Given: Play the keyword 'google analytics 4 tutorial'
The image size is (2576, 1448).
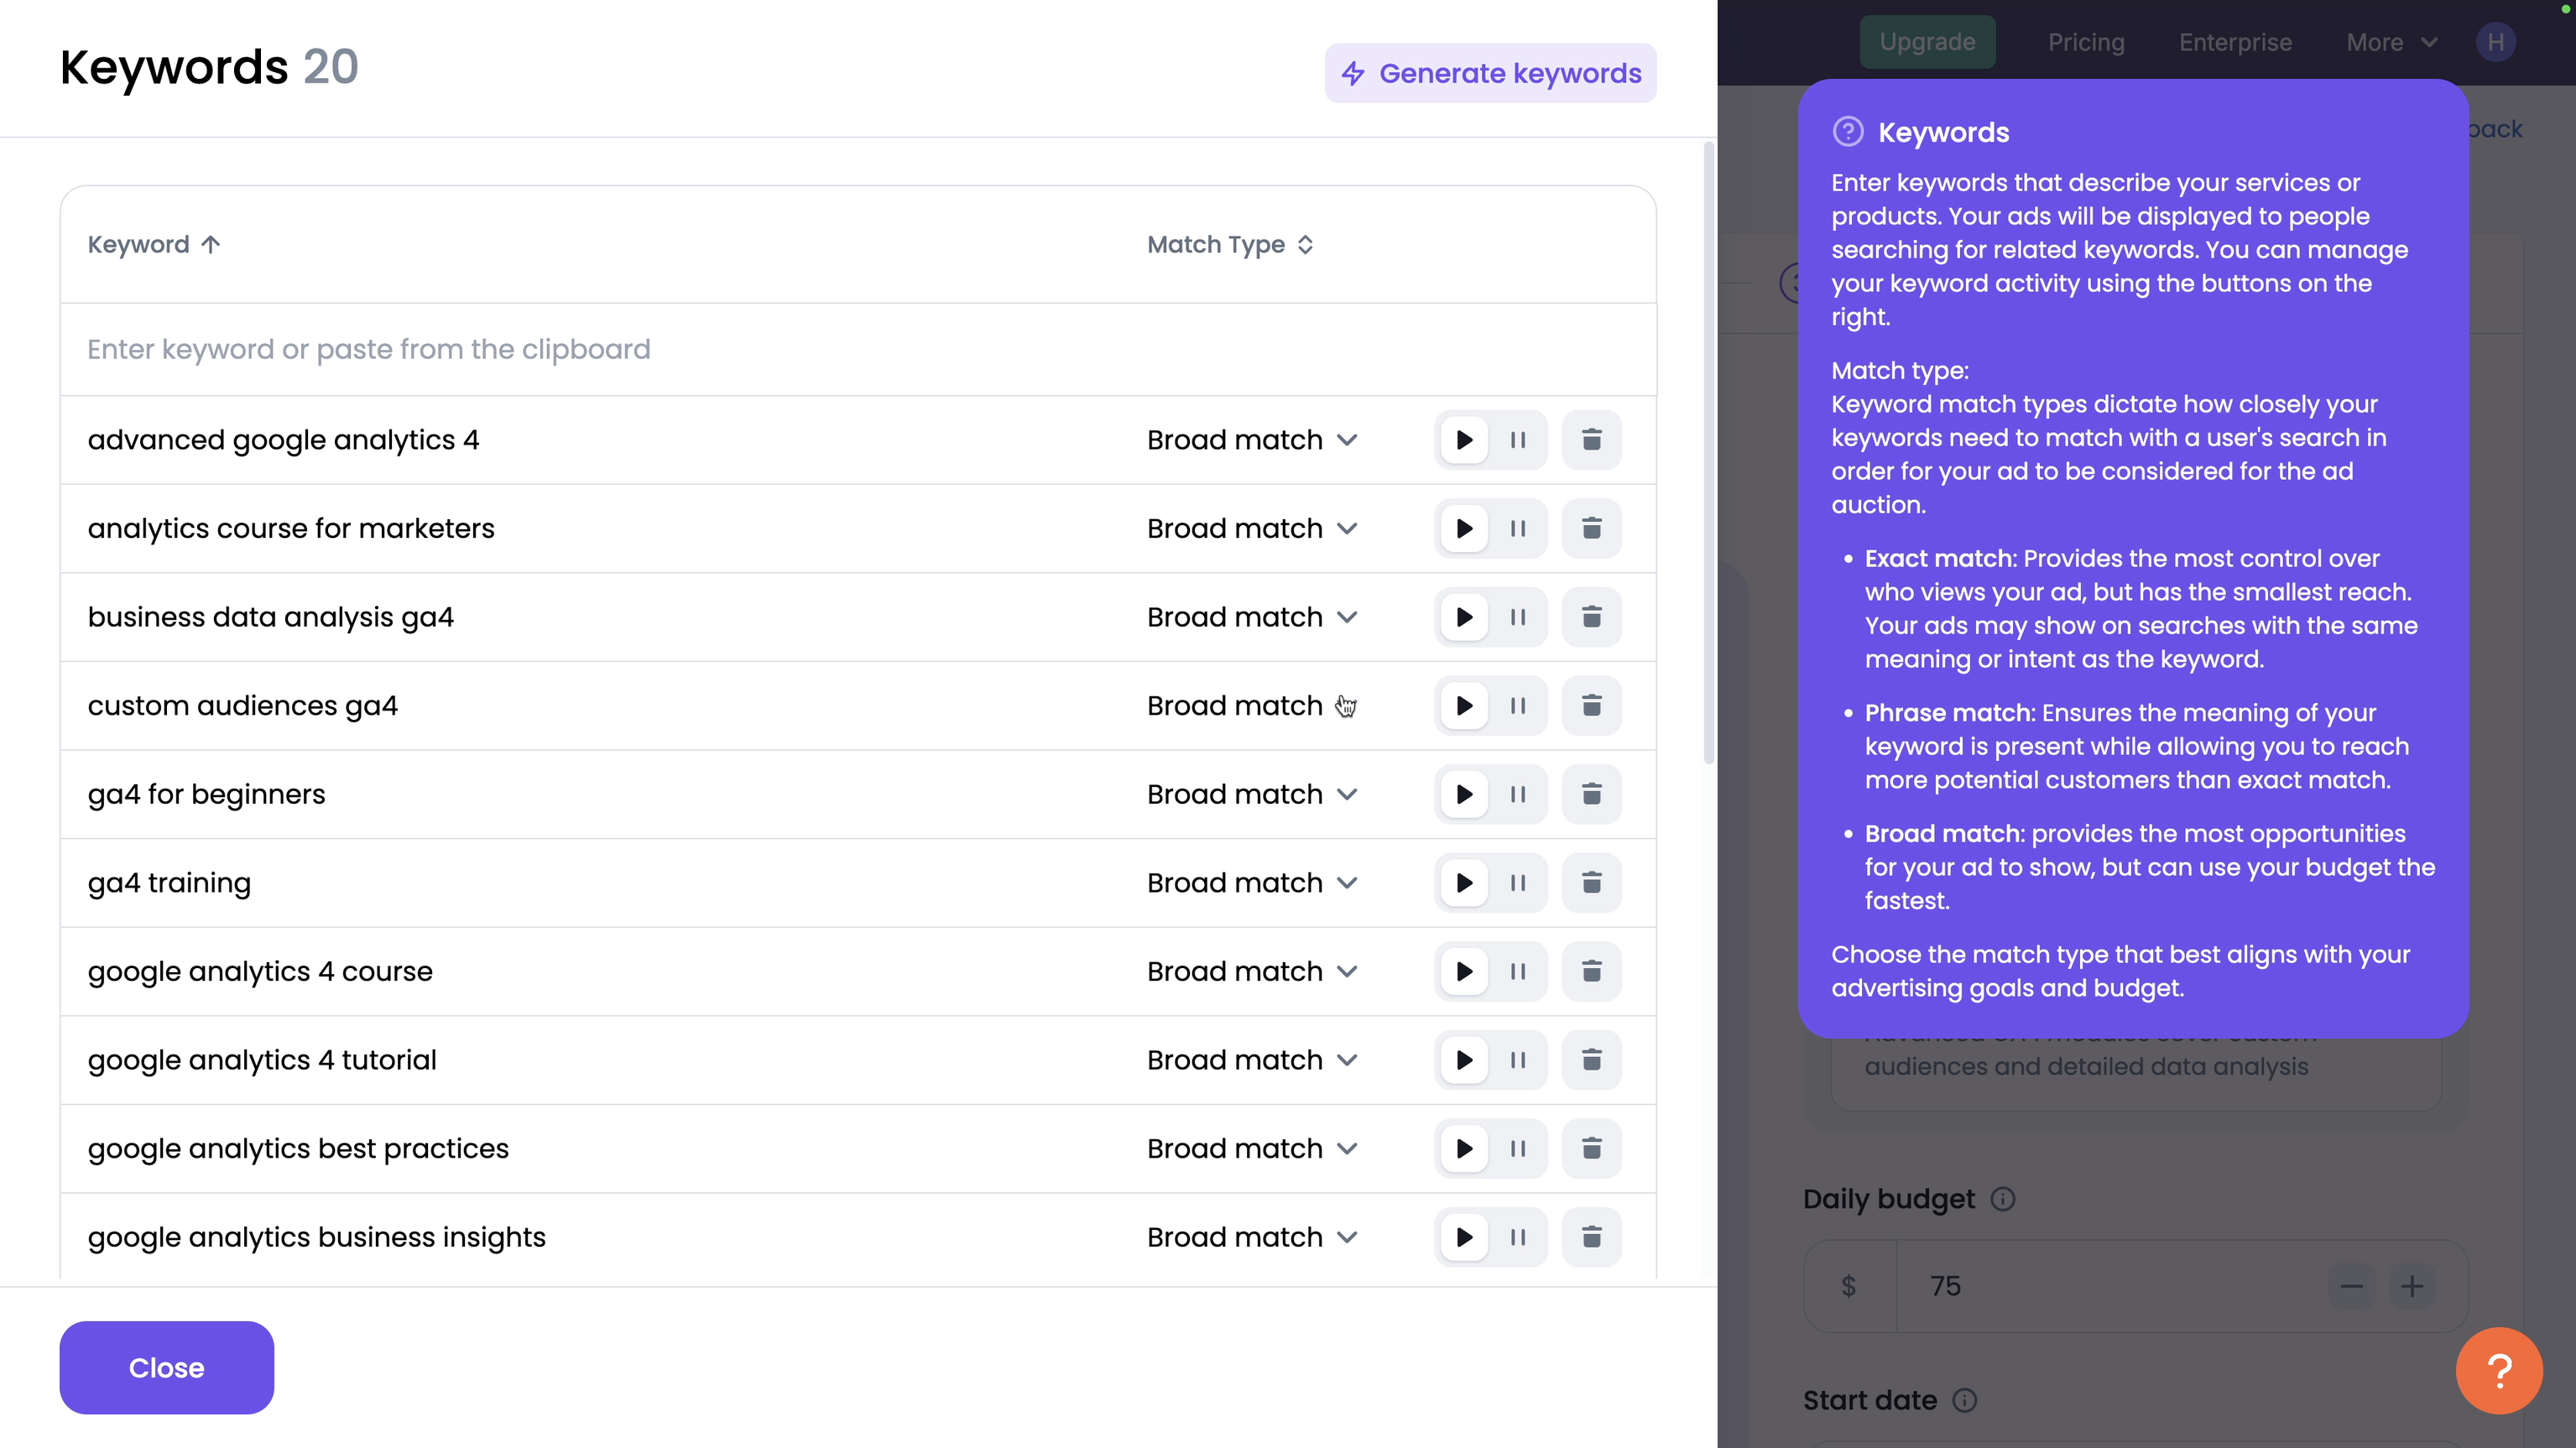Looking at the screenshot, I should coord(1463,1060).
